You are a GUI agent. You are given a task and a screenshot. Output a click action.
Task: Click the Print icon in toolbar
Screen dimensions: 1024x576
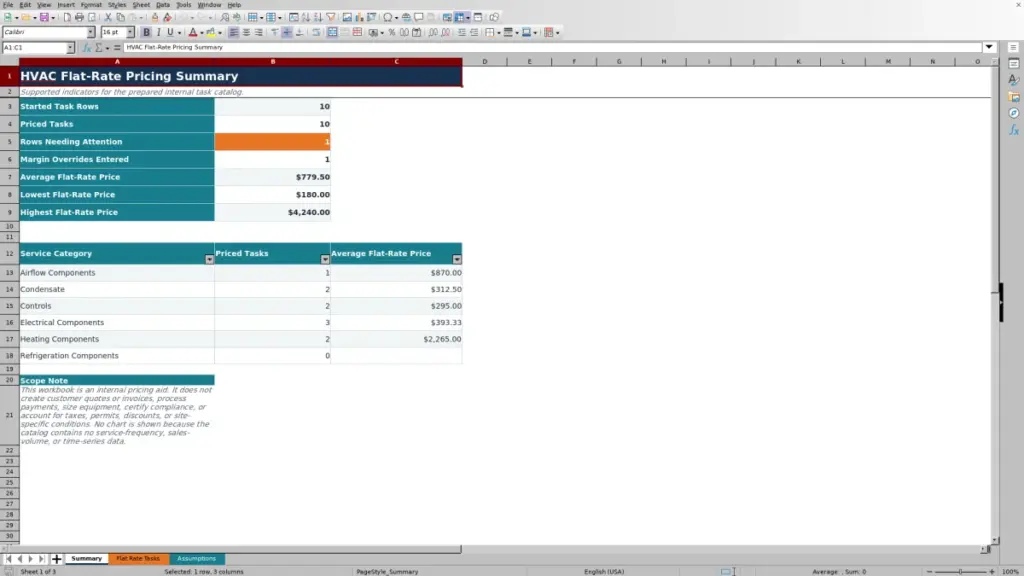79,17
